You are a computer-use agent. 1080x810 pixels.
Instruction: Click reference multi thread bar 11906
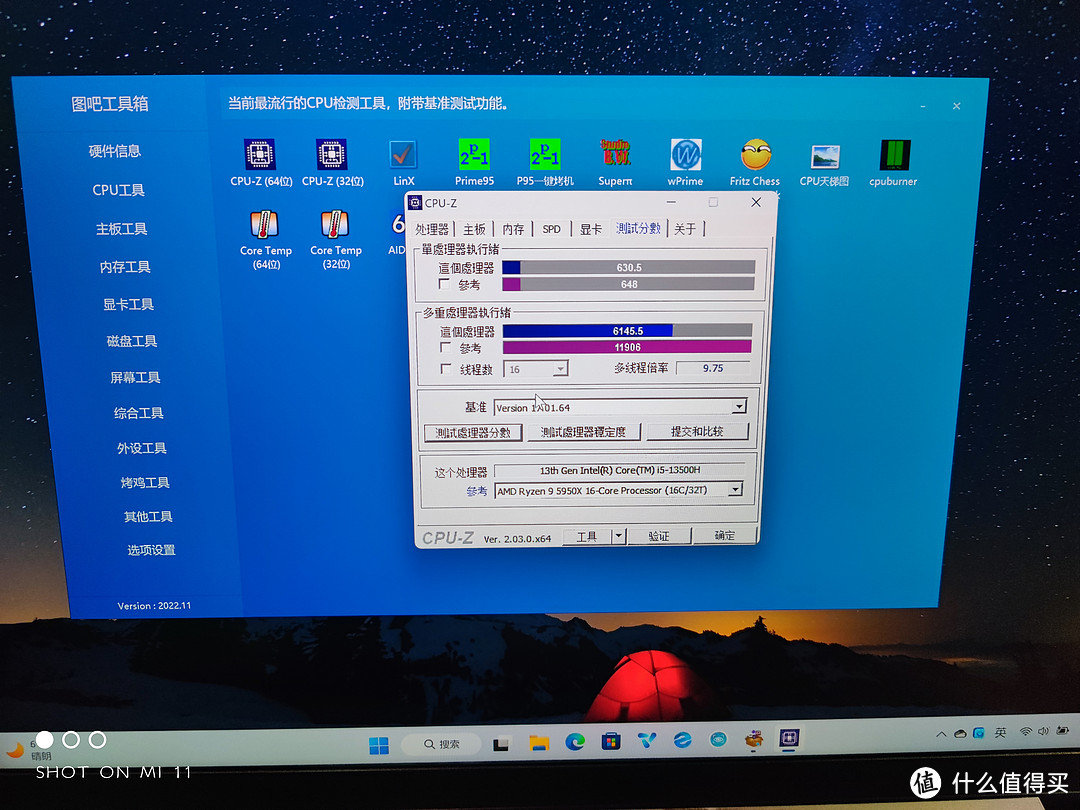pos(627,347)
